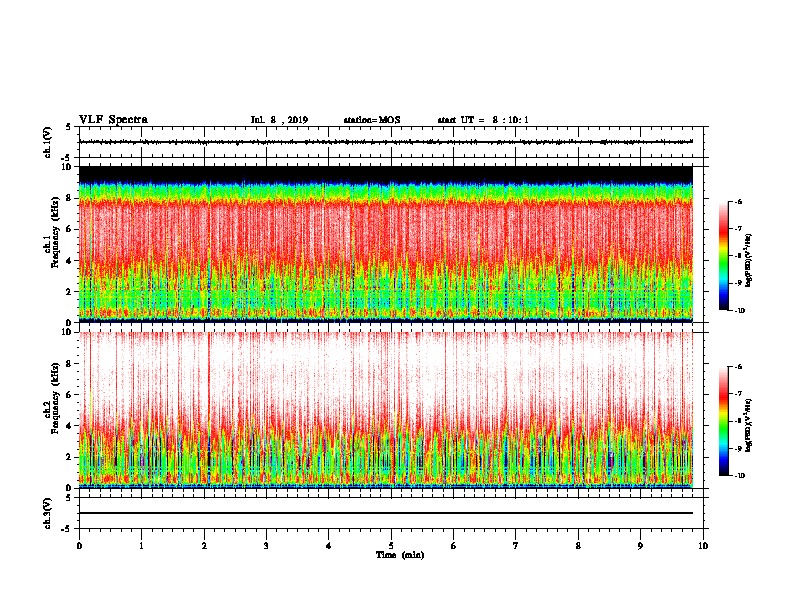
Task: Click the ch.1 voltage waveform trace
Action: point(386,142)
